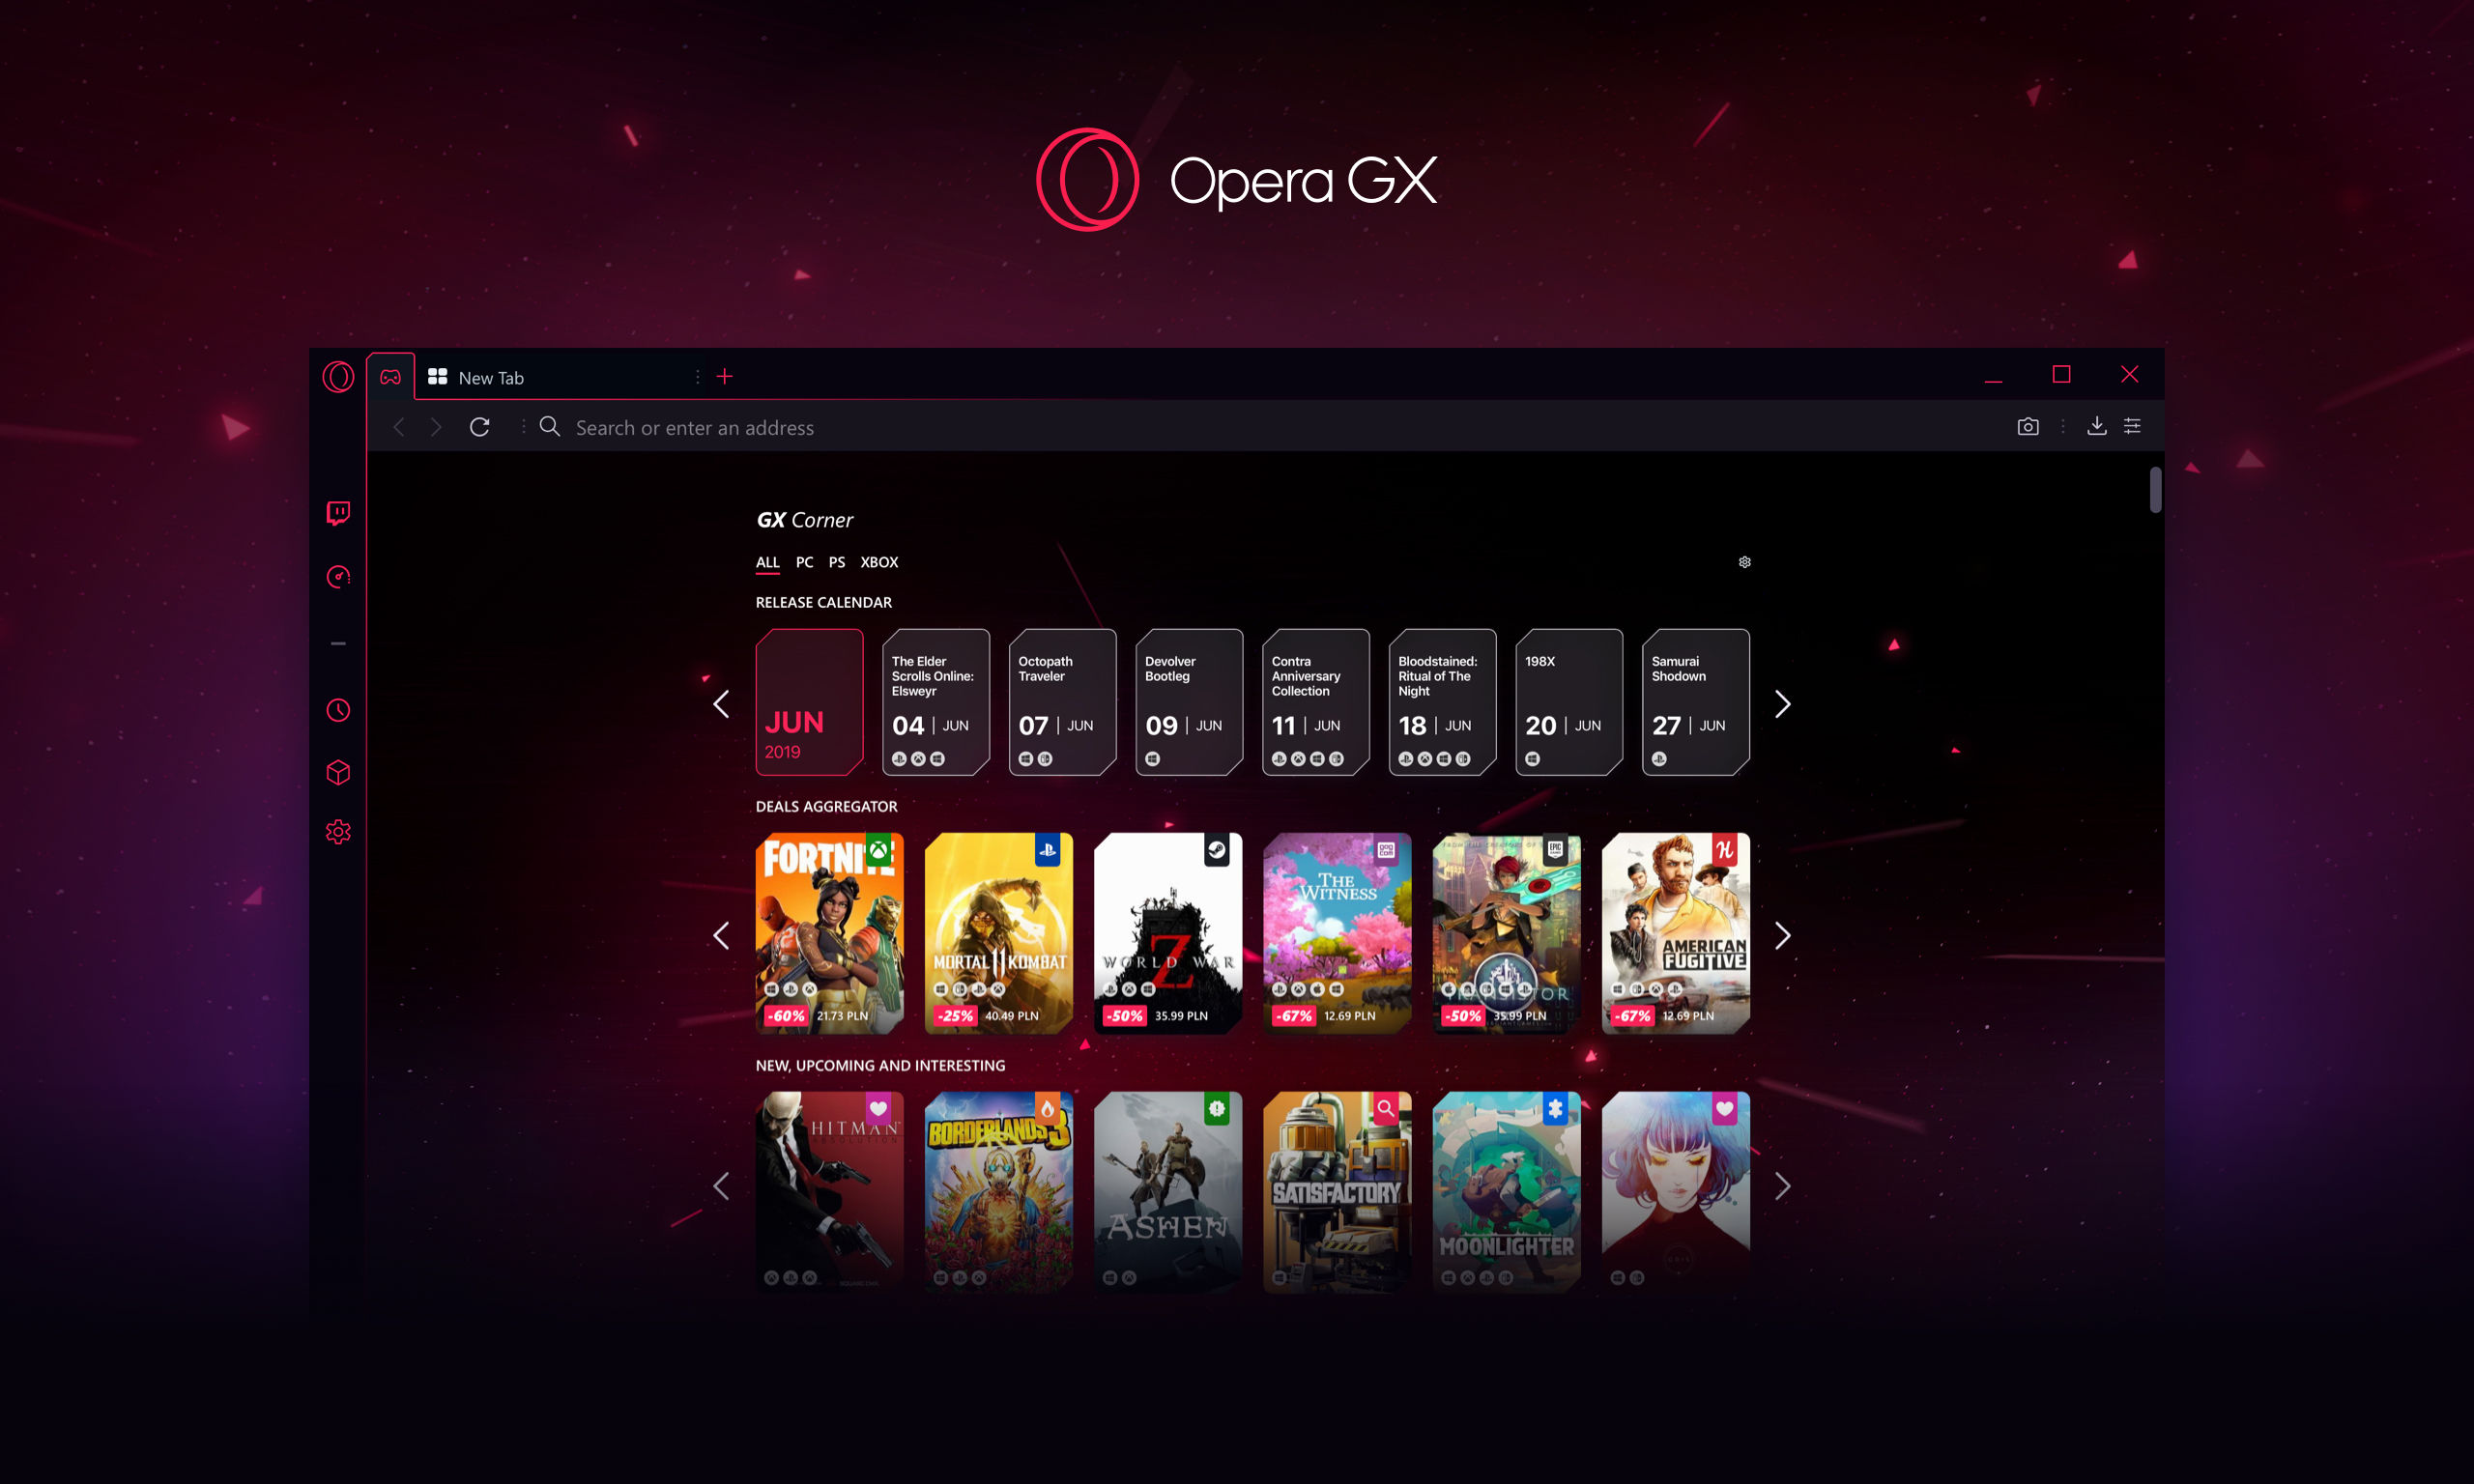2474x1484 pixels.
Task: Select the clock/history sidebar icon
Action: point(337,710)
